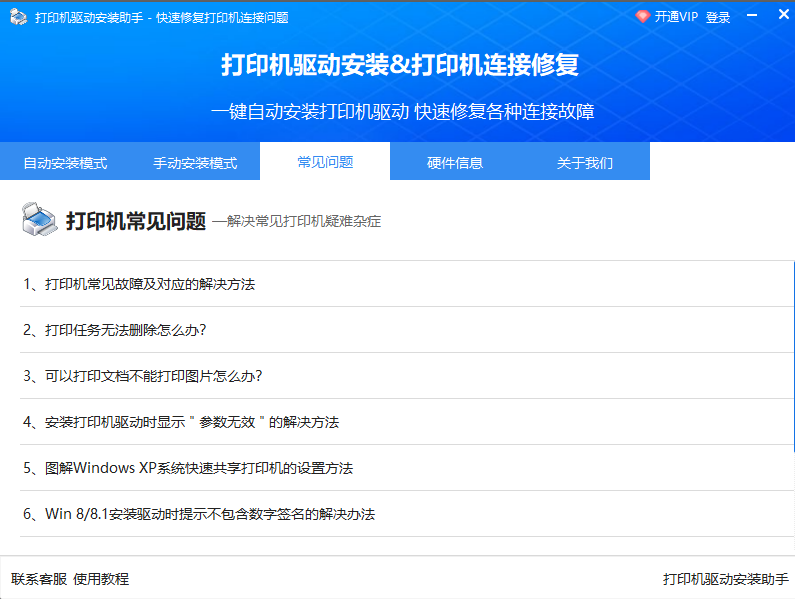This screenshot has height=599, width=795.
Task: Click the printer icon beside 打印机常见问题
Action: pyautogui.click(x=39, y=219)
